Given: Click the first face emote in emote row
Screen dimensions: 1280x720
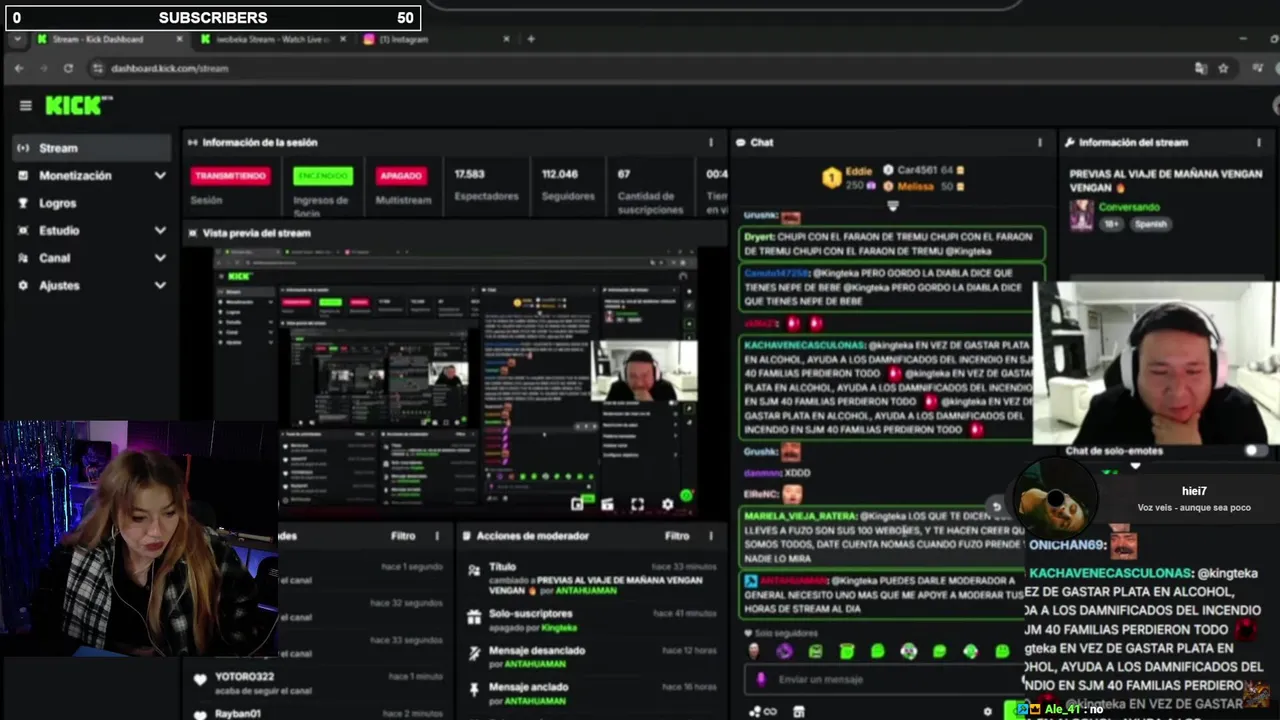Looking at the screenshot, I should pos(753,652).
